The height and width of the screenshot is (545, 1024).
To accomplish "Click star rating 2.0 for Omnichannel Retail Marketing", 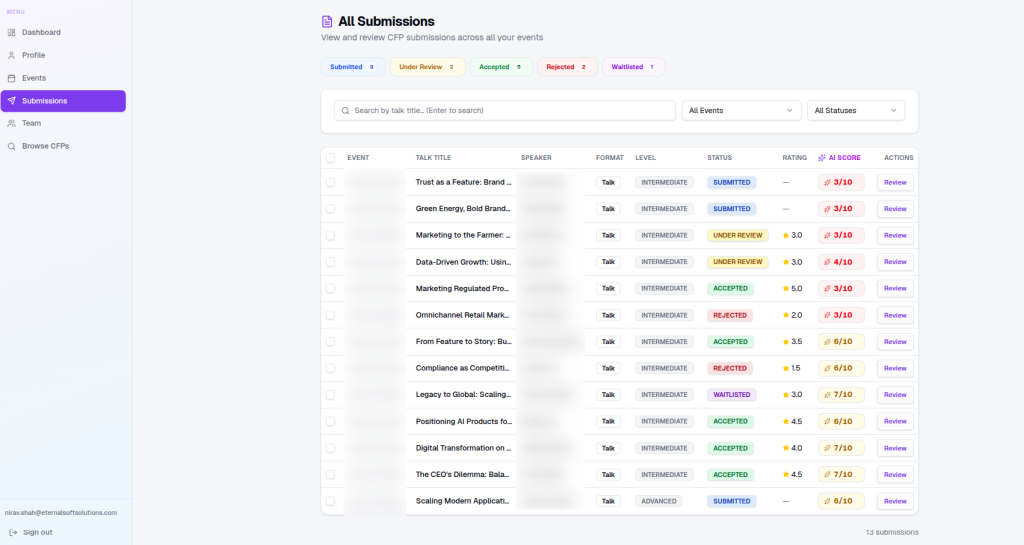I will pyautogui.click(x=792, y=315).
